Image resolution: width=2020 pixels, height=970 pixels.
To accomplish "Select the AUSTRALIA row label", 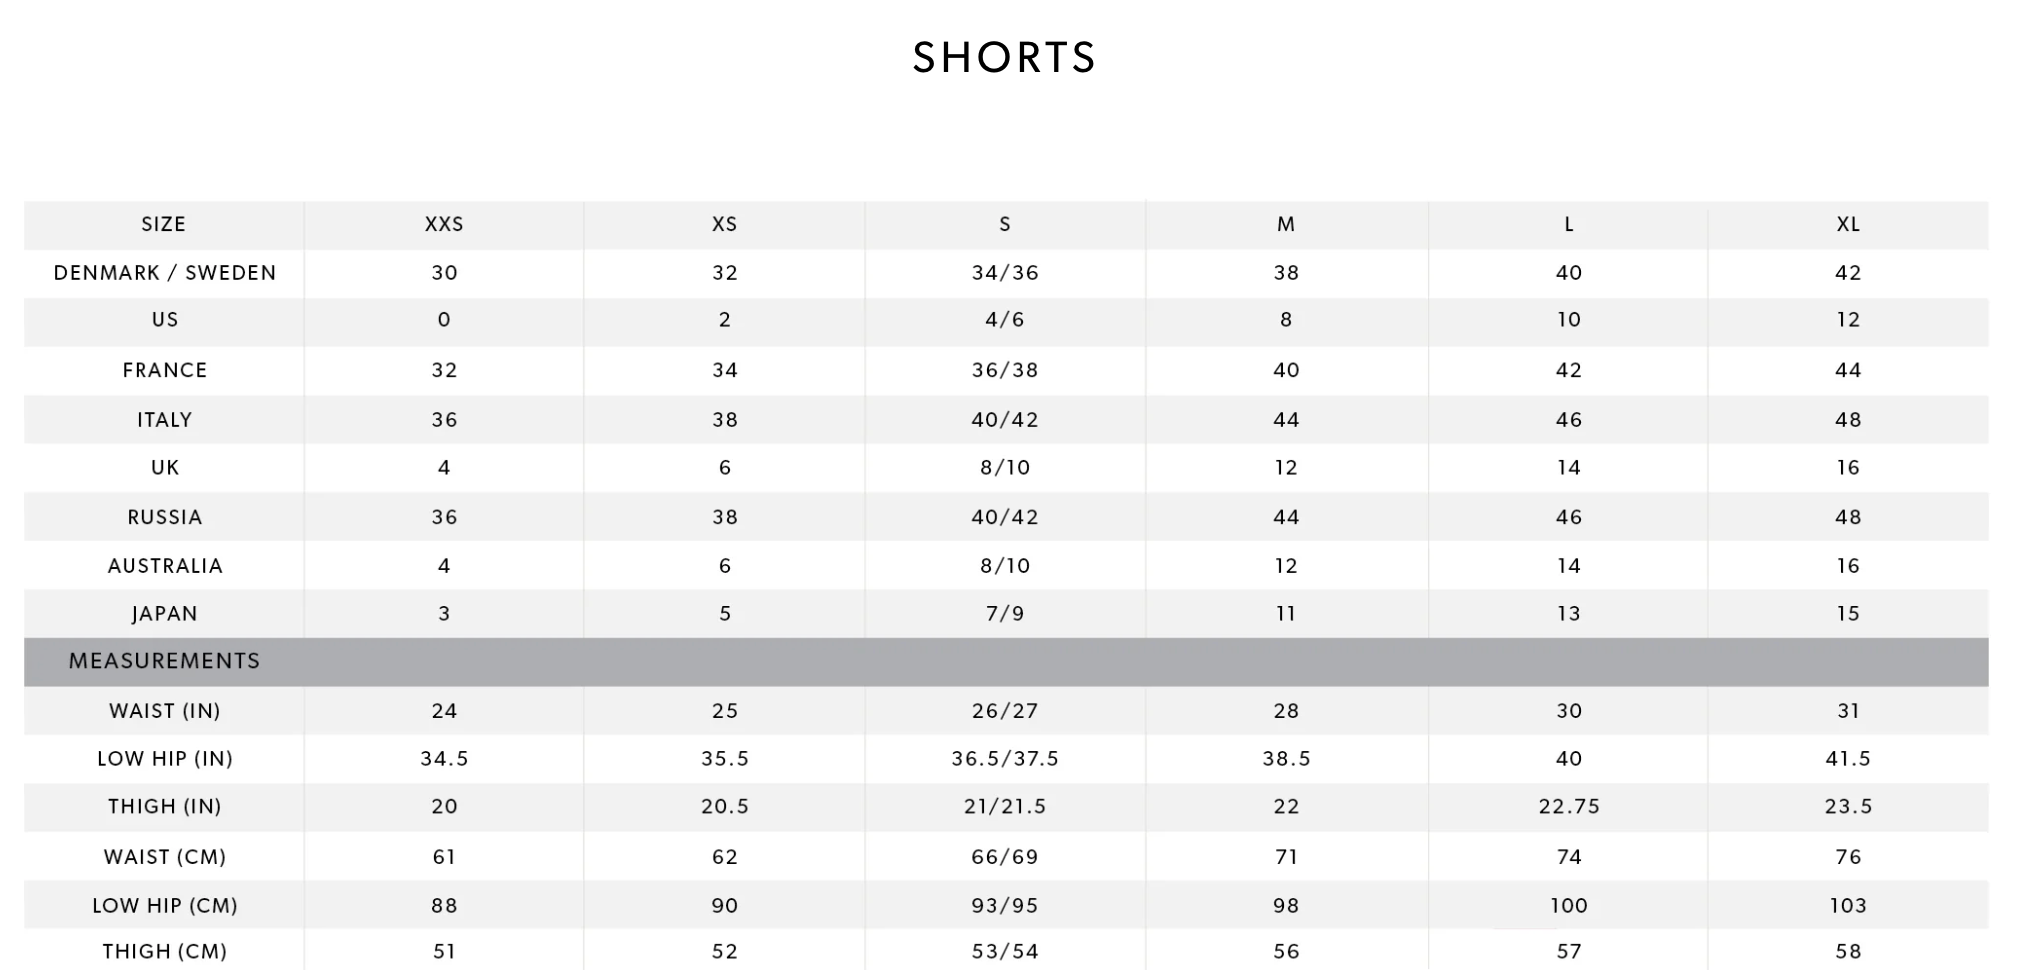I will pyautogui.click(x=165, y=566).
